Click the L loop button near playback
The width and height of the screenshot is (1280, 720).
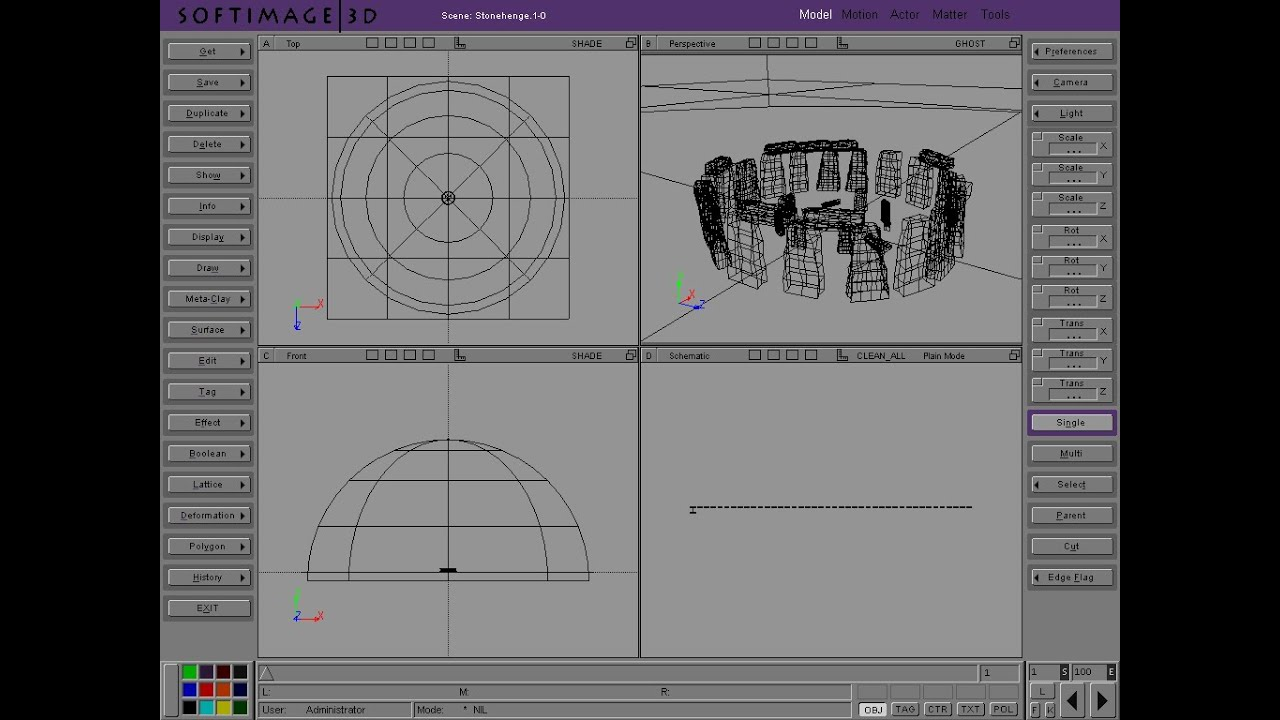[1042, 691]
